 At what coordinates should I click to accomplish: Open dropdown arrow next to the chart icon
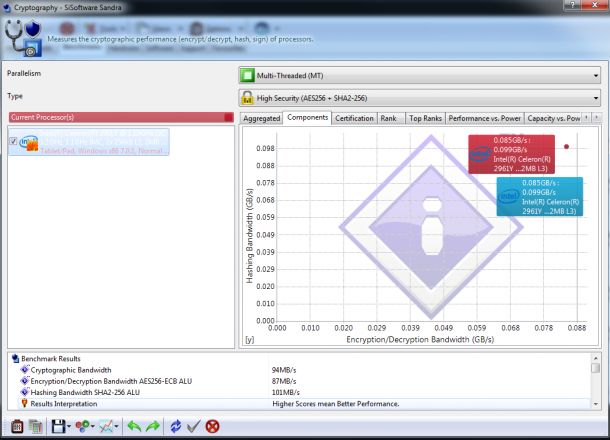tap(116, 427)
